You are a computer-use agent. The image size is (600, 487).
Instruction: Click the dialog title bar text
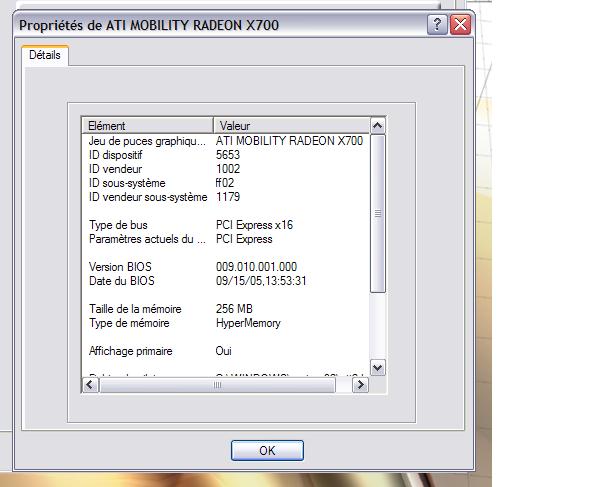(x=149, y=25)
